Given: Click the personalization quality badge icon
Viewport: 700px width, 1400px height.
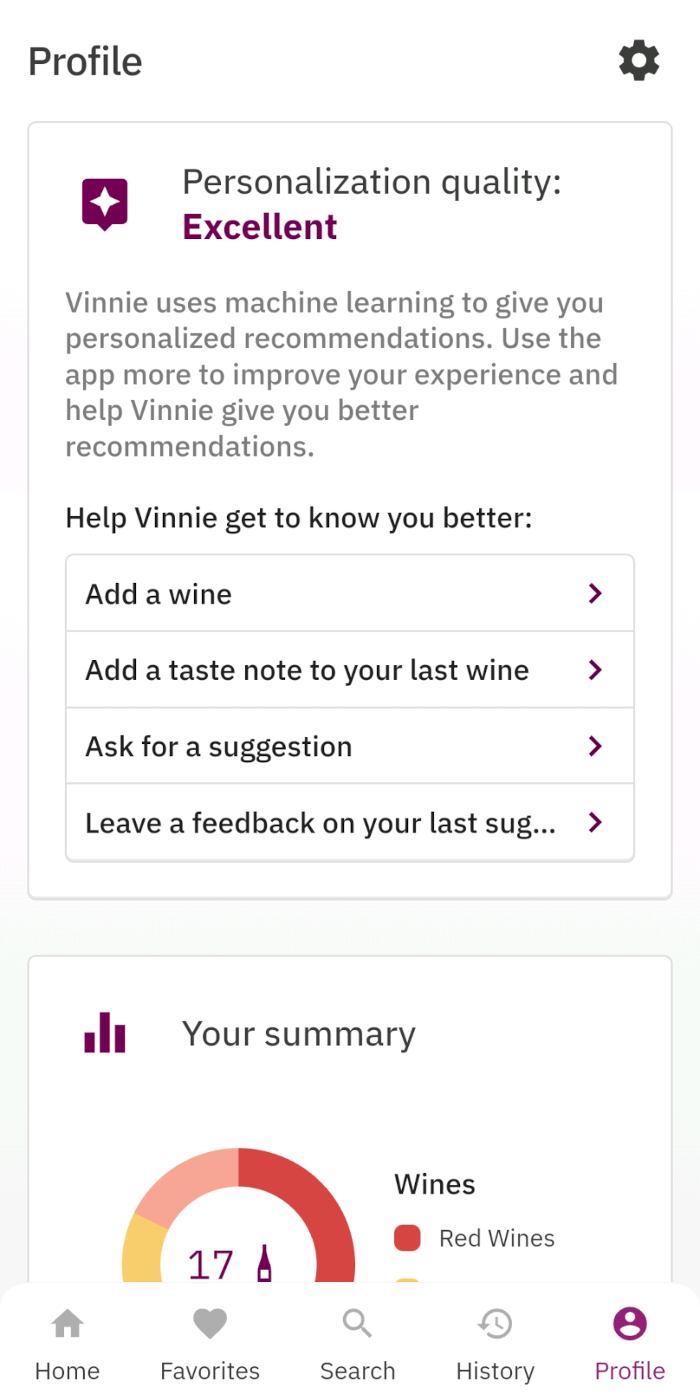Looking at the screenshot, I should point(104,203).
